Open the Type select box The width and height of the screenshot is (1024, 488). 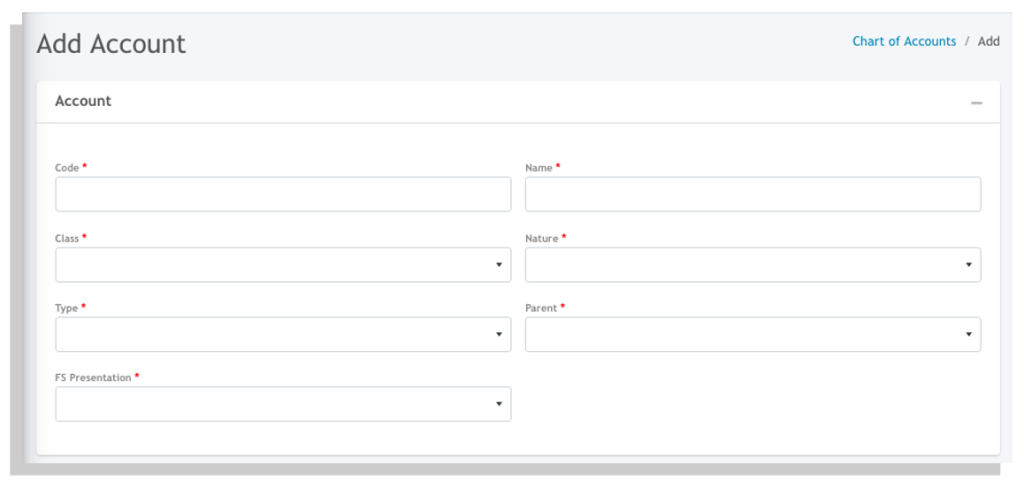pos(283,334)
